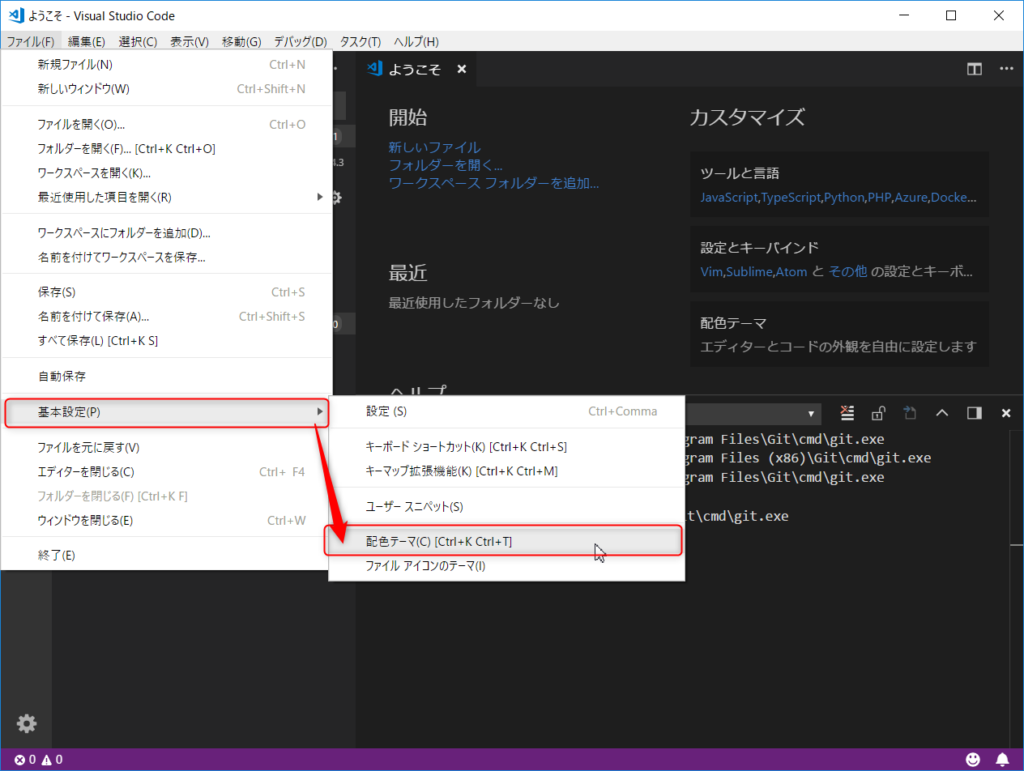Clear the output panel

pyautogui.click(x=847, y=413)
